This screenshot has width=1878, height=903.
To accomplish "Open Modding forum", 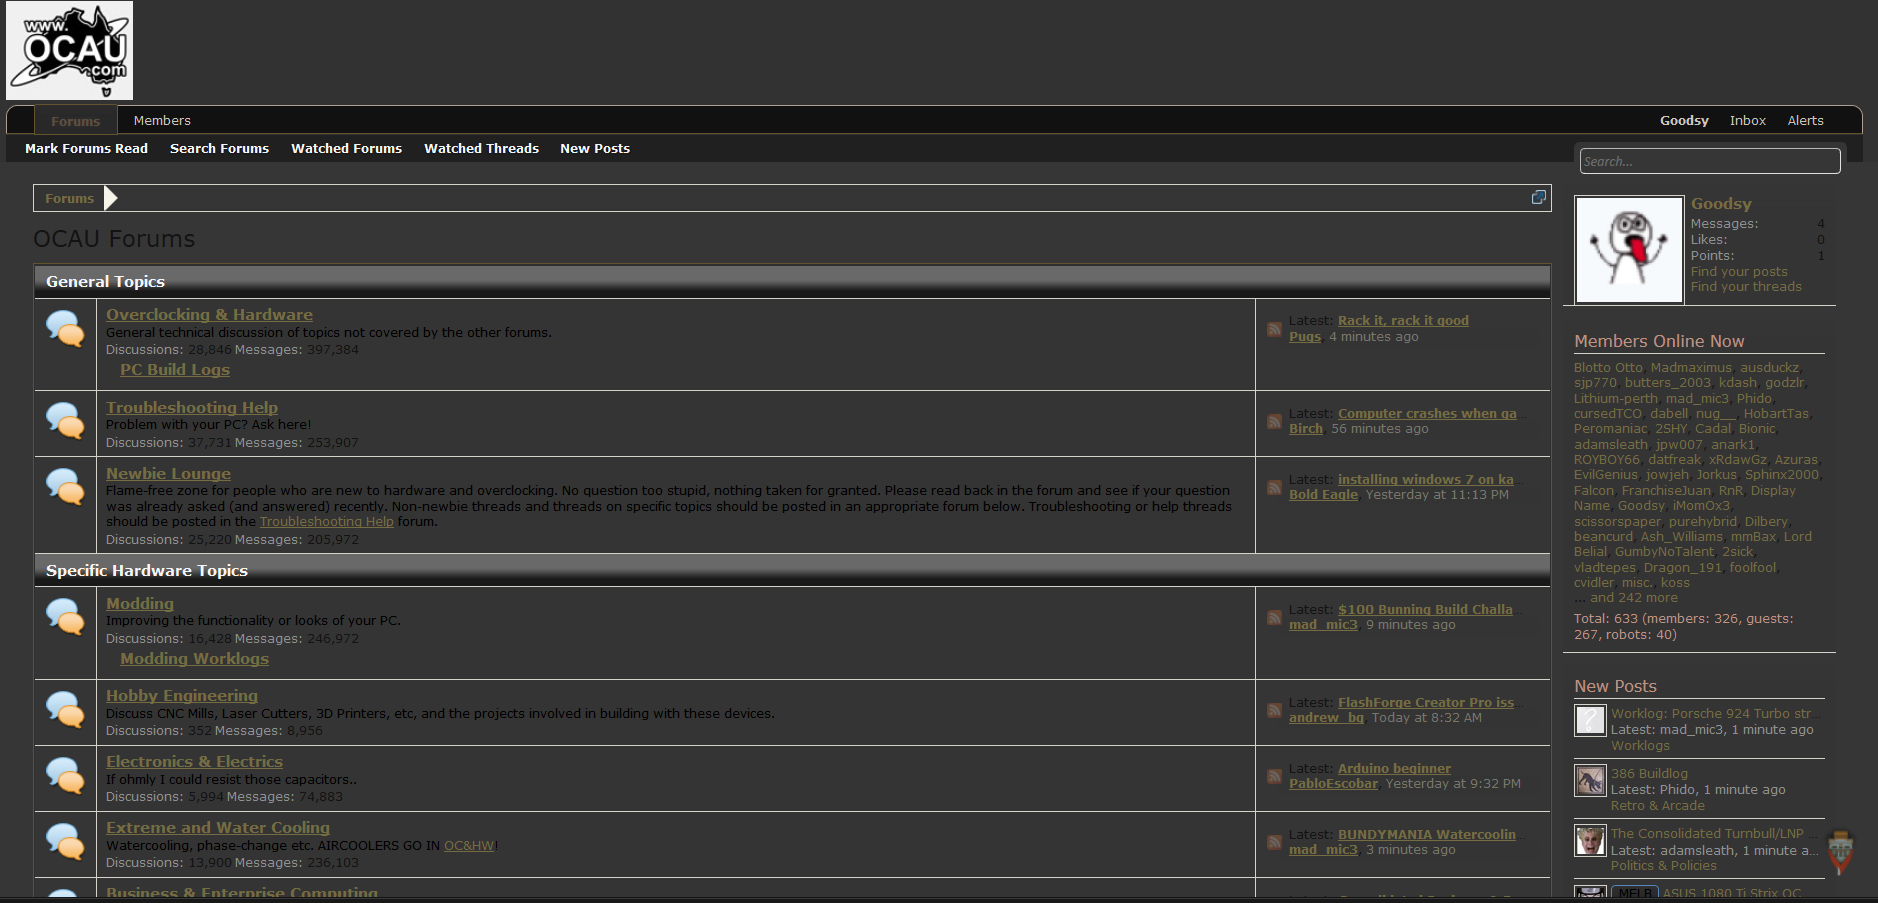I will [x=140, y=604].
